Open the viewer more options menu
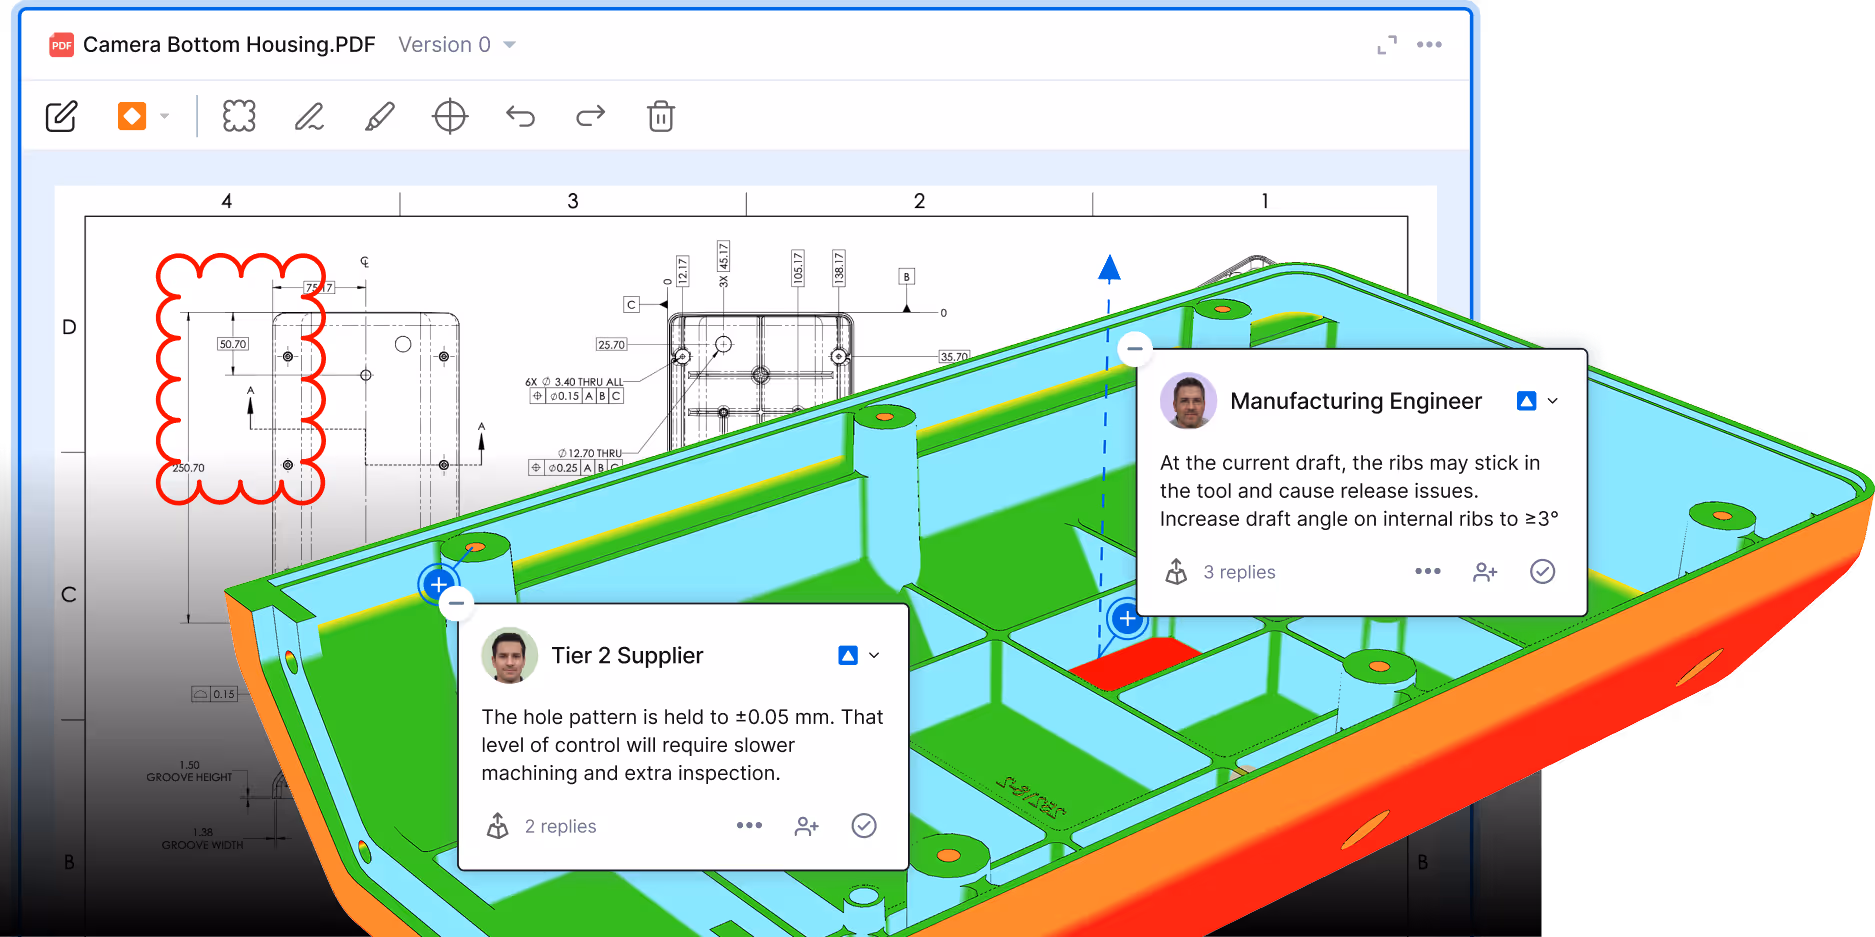This screenshot has height=937, width=1875. coord(1429,45)
